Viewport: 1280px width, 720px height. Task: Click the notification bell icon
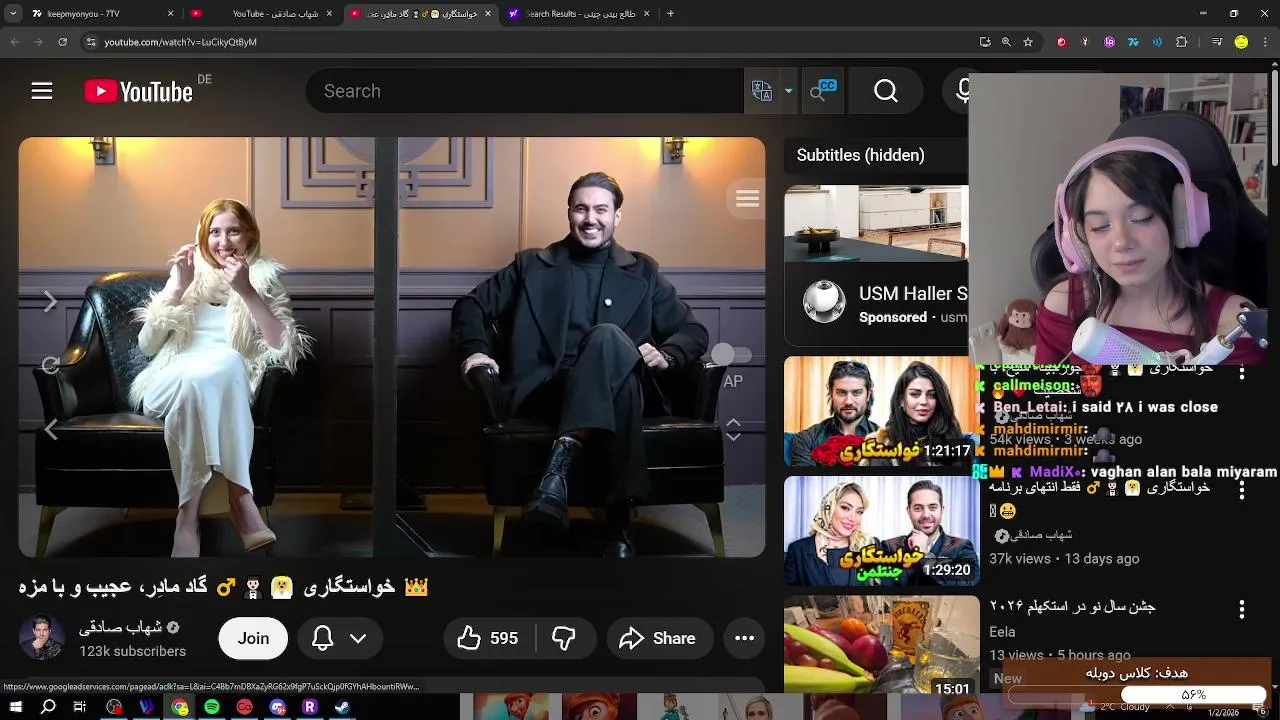[x=322, y=638]
